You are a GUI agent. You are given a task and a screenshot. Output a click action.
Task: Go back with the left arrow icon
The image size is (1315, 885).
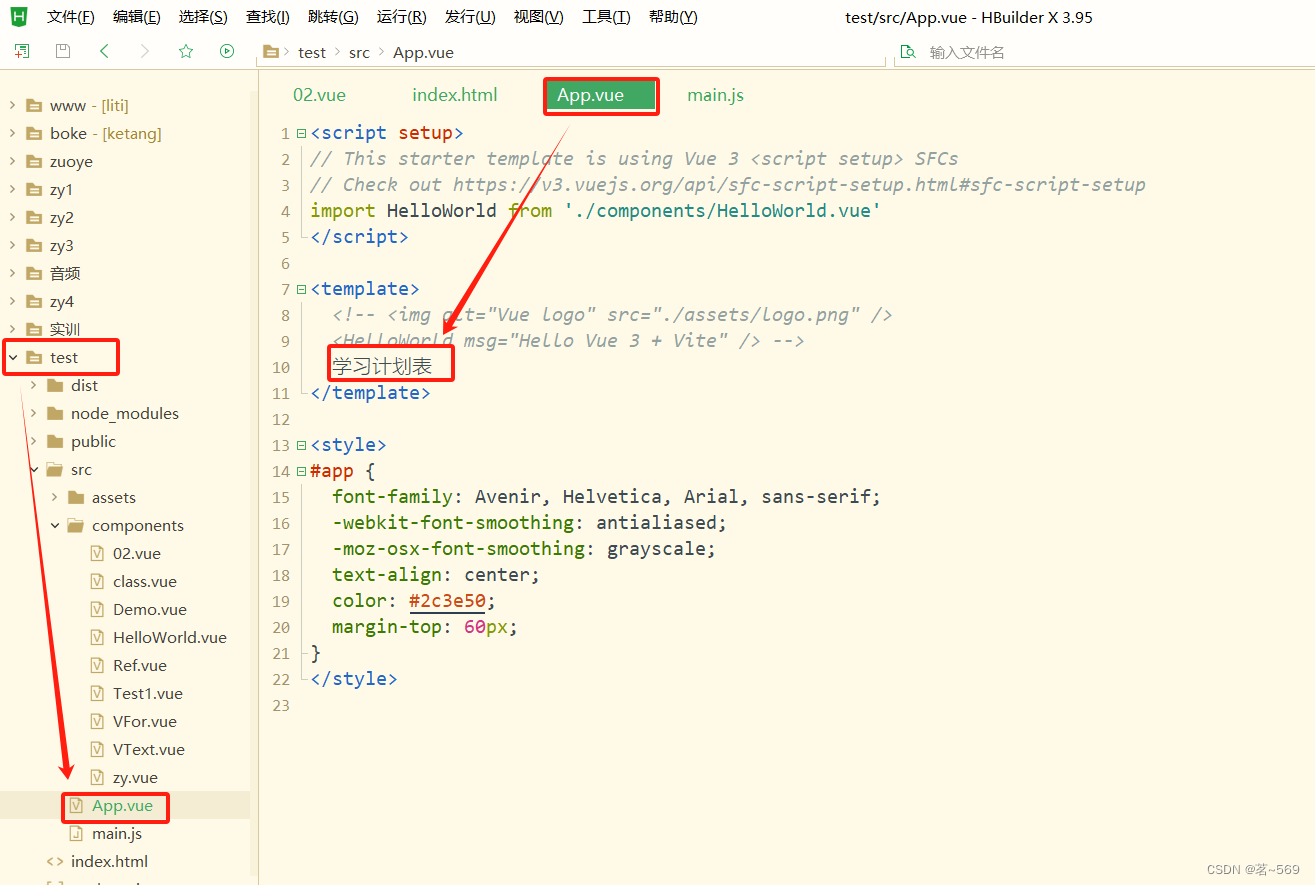pos(104,51)
